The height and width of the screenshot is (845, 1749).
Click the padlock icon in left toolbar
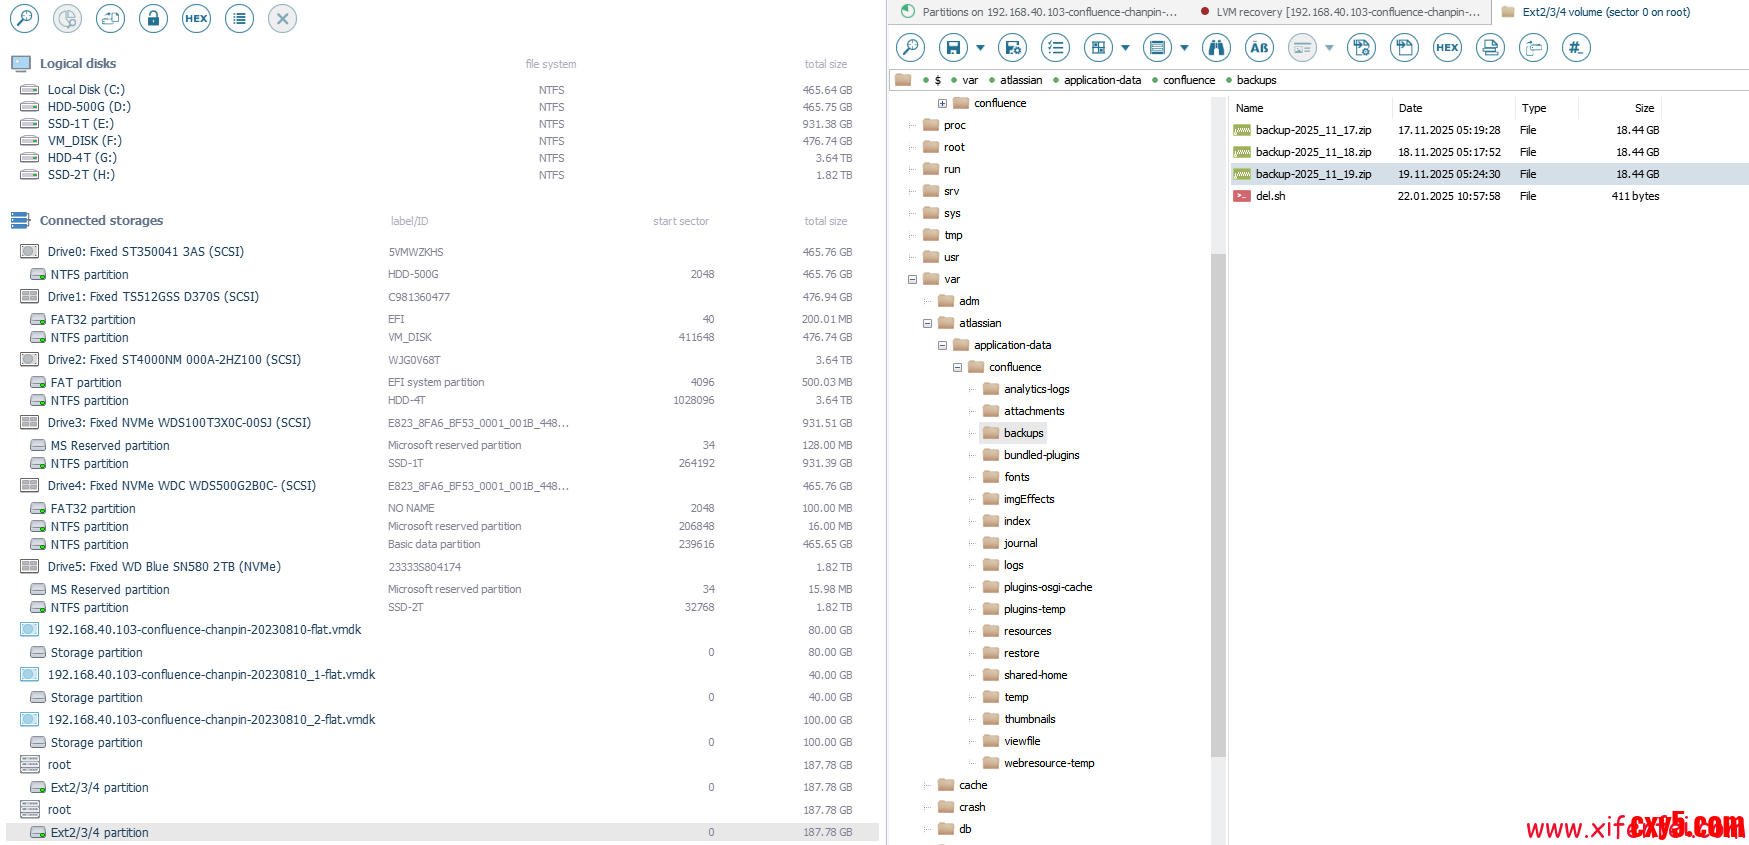(153, 18)
